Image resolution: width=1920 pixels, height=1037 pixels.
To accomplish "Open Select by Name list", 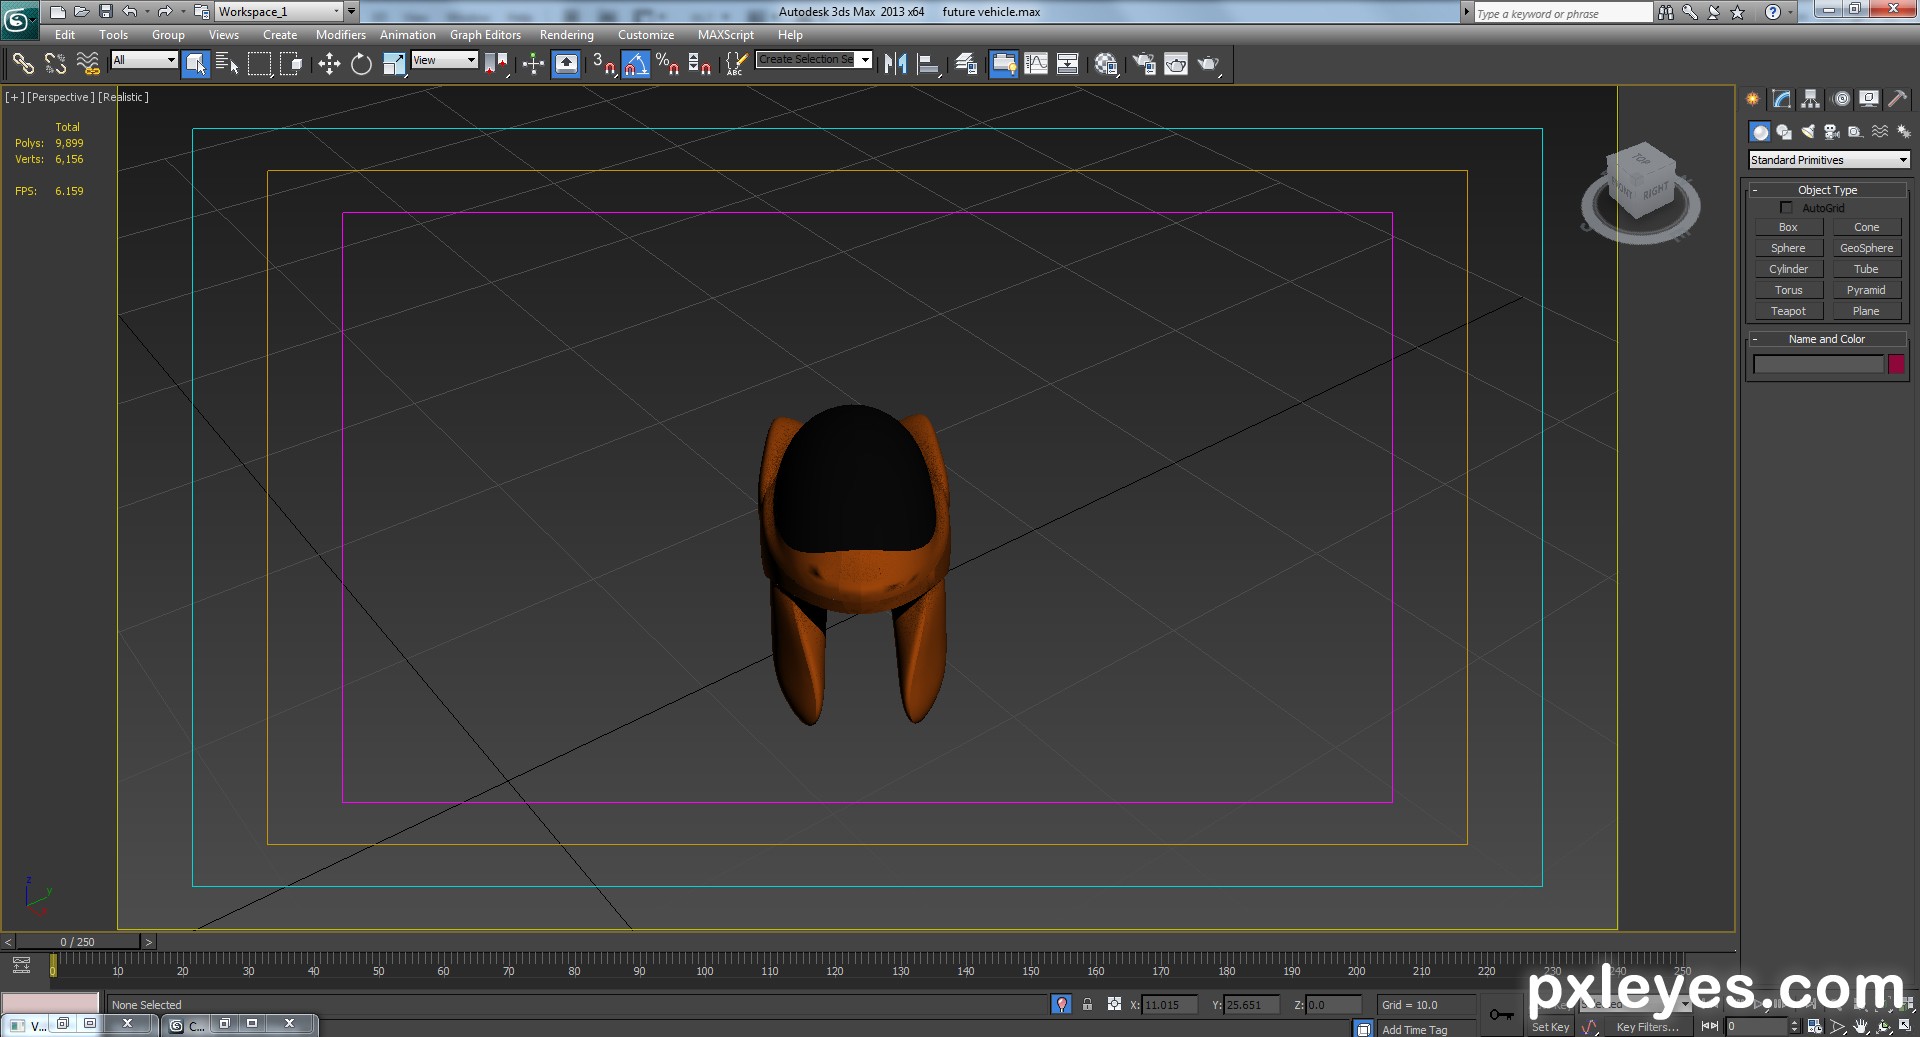I will [227, 64].
